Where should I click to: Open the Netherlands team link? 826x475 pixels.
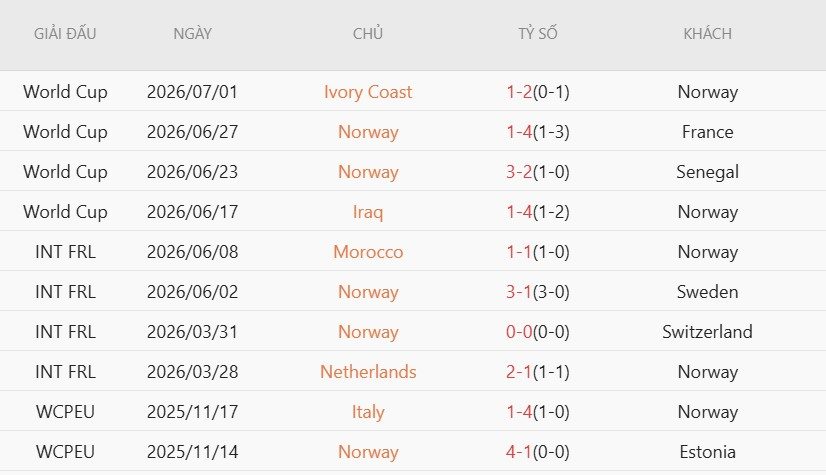click(368, 372)
